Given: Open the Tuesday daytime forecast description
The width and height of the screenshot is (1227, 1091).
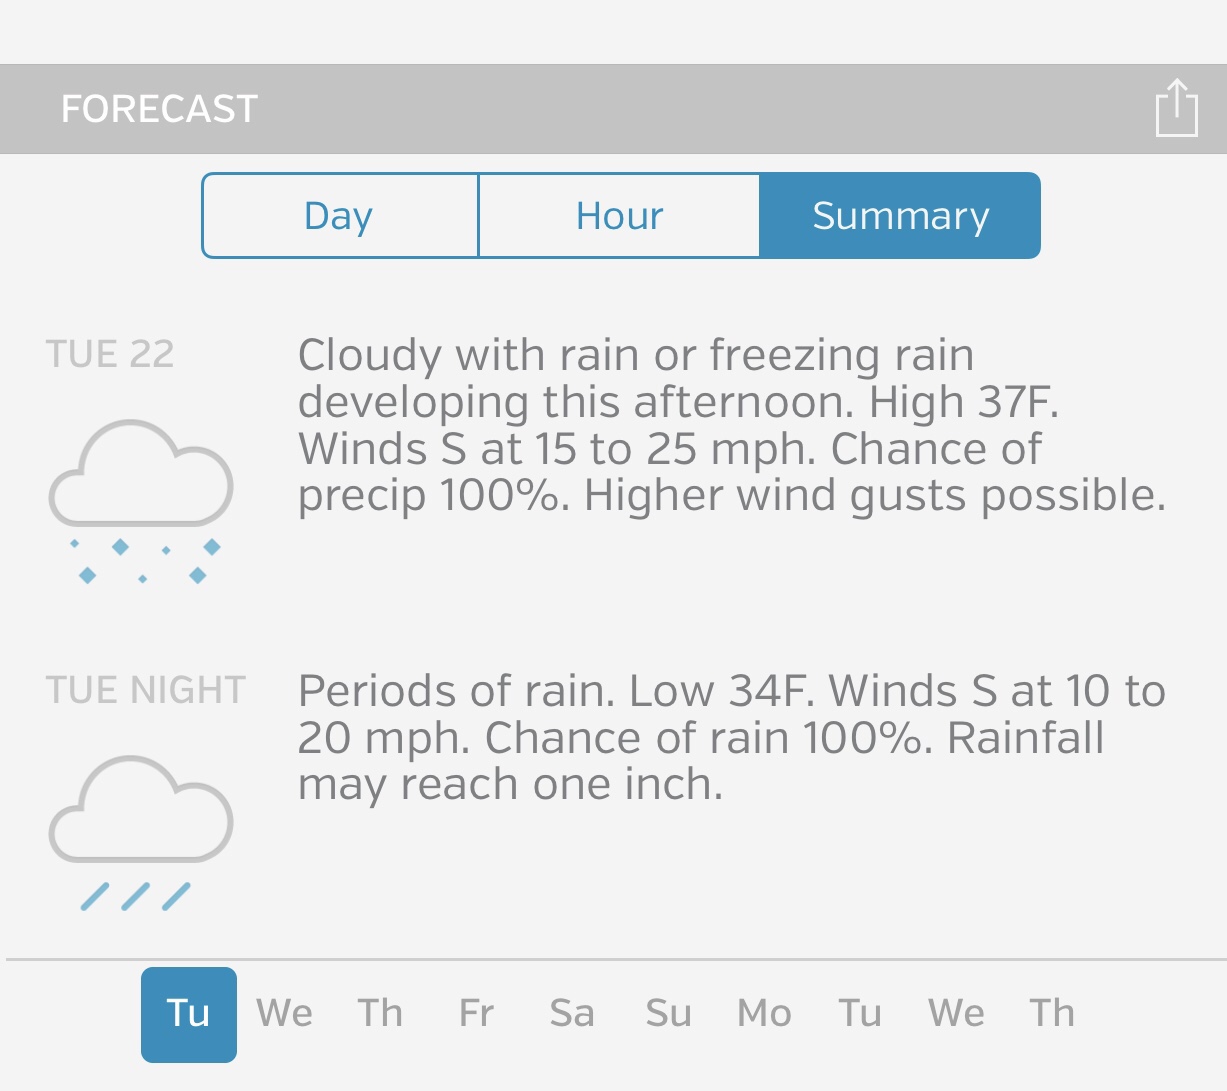Looking at the screenshot, I should coord(731,425).
